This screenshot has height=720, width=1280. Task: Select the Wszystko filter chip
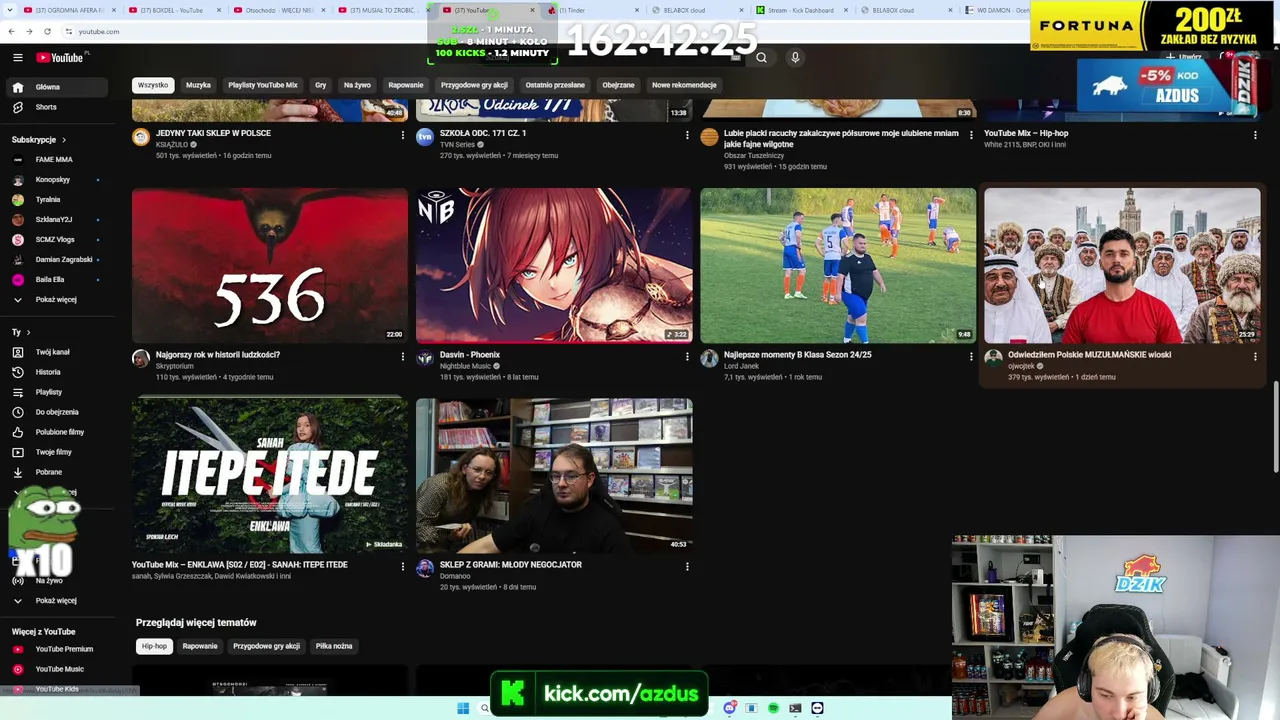(x=153, y=85)
